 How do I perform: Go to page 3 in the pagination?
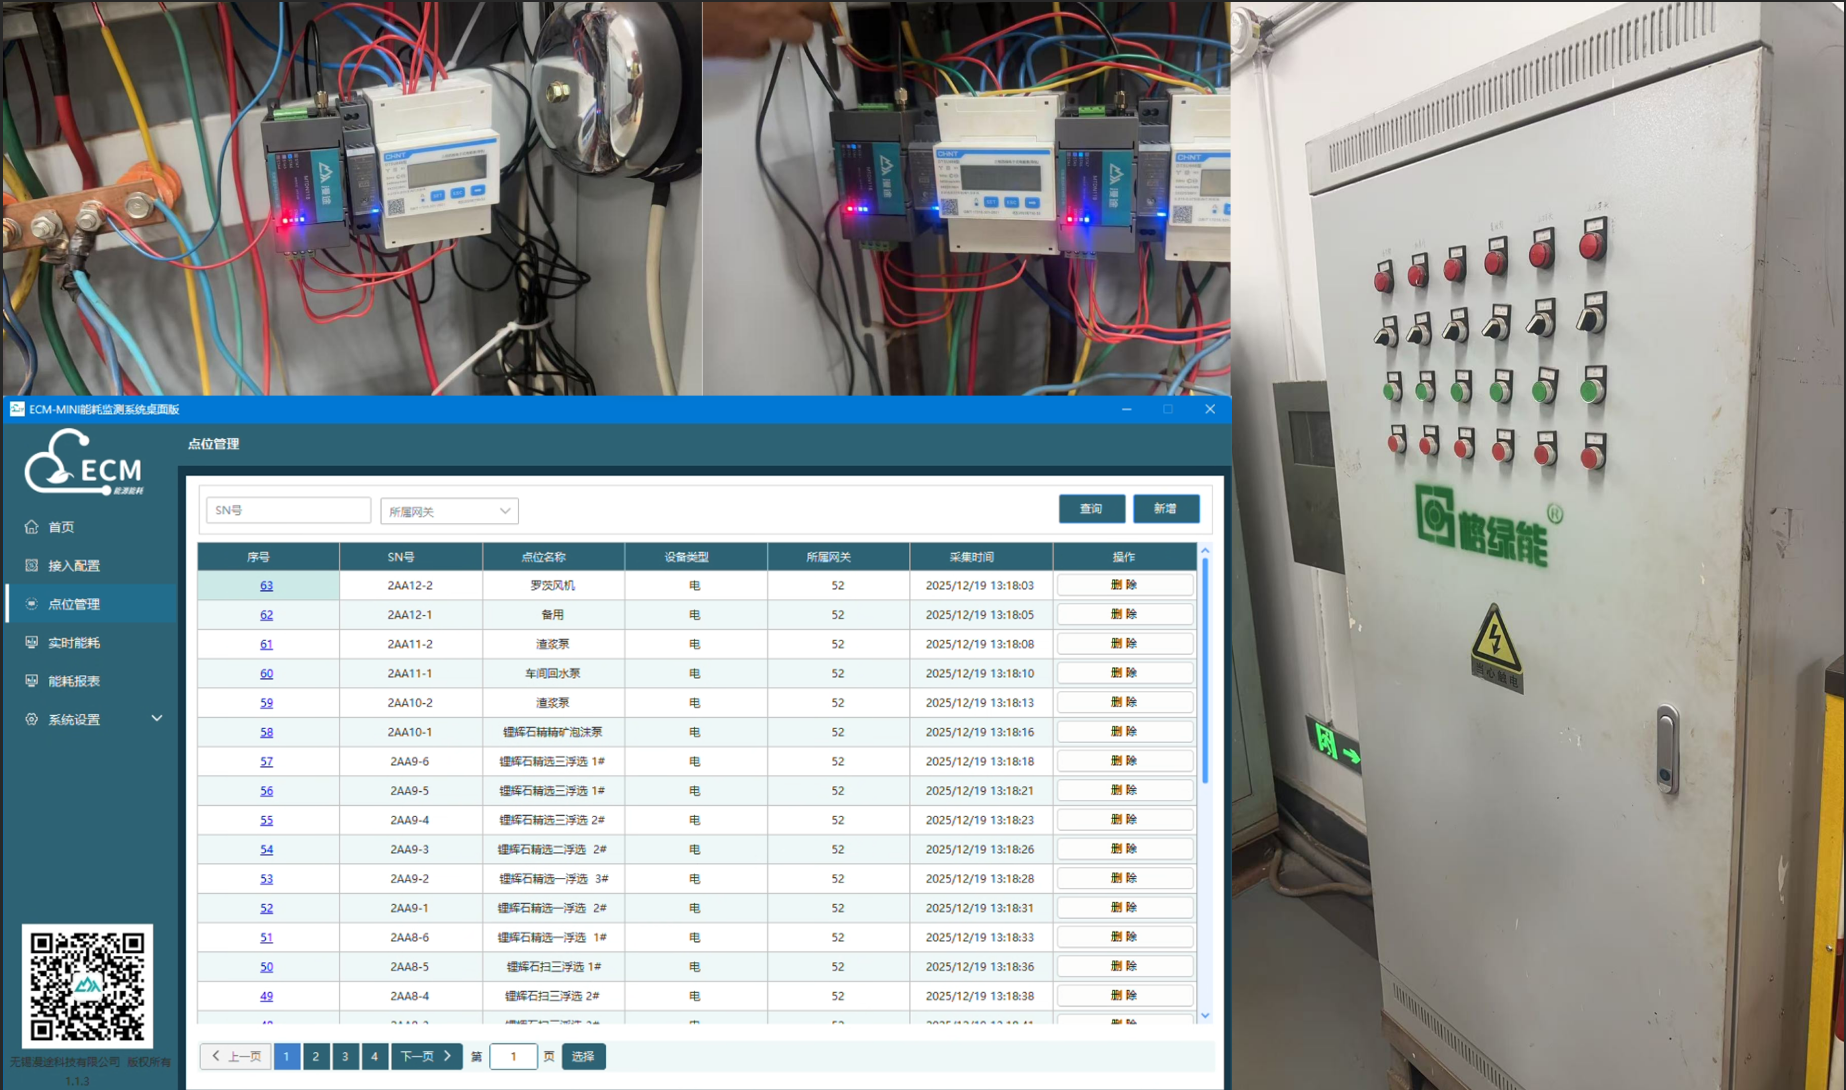(345, 1057)
